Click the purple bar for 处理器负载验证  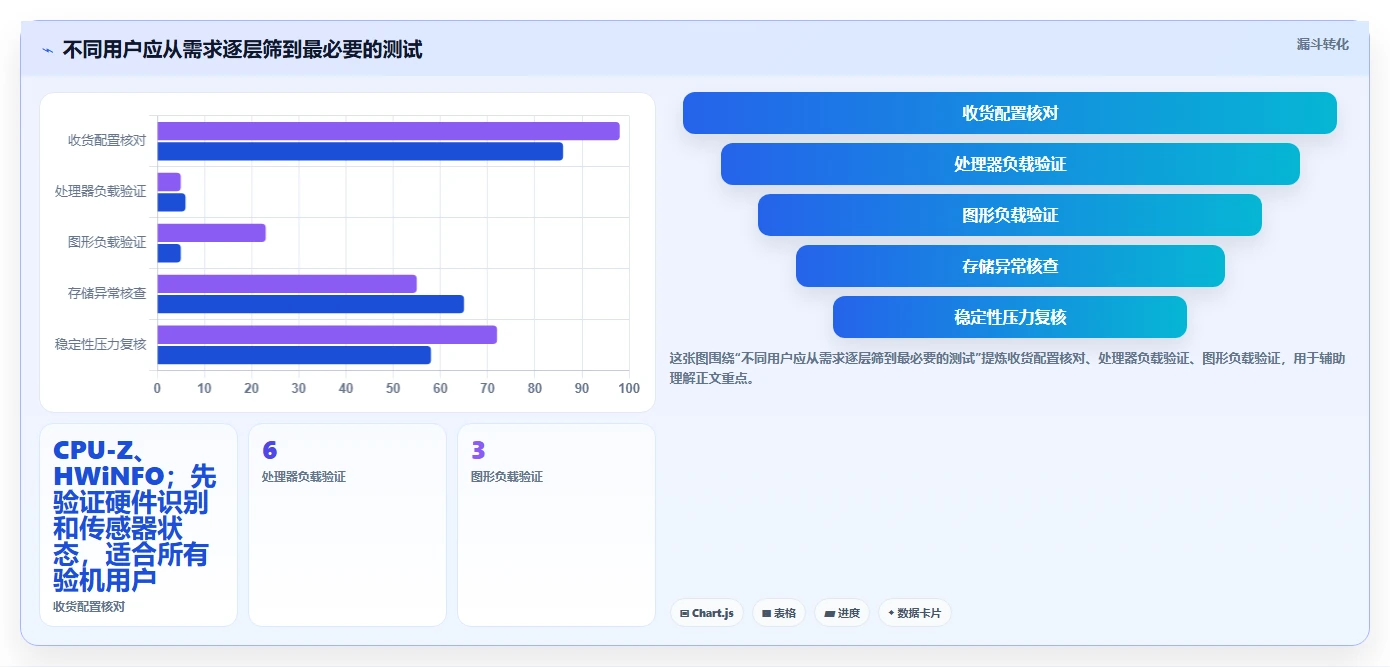point(169,182)
